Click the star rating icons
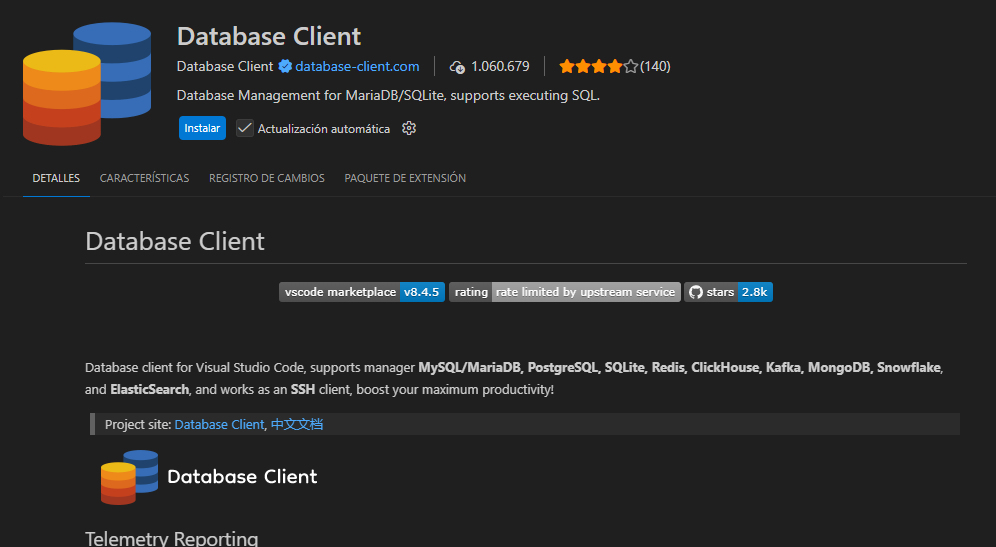 (597, 67)
